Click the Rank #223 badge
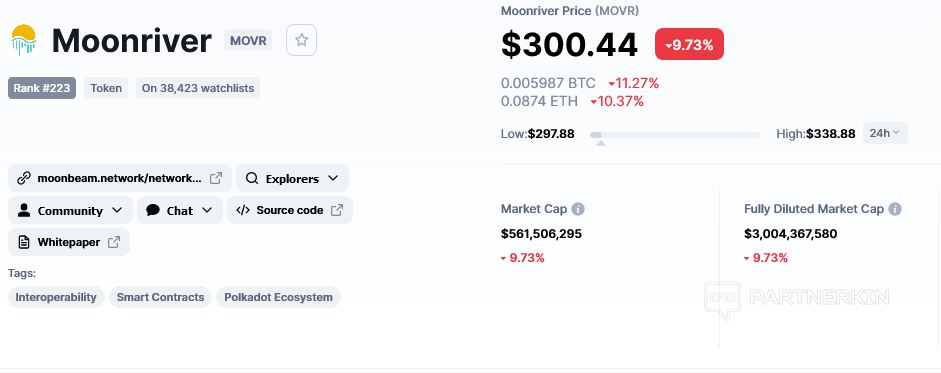941x373 pixels. pyautogui.click(x=42, y=88)
